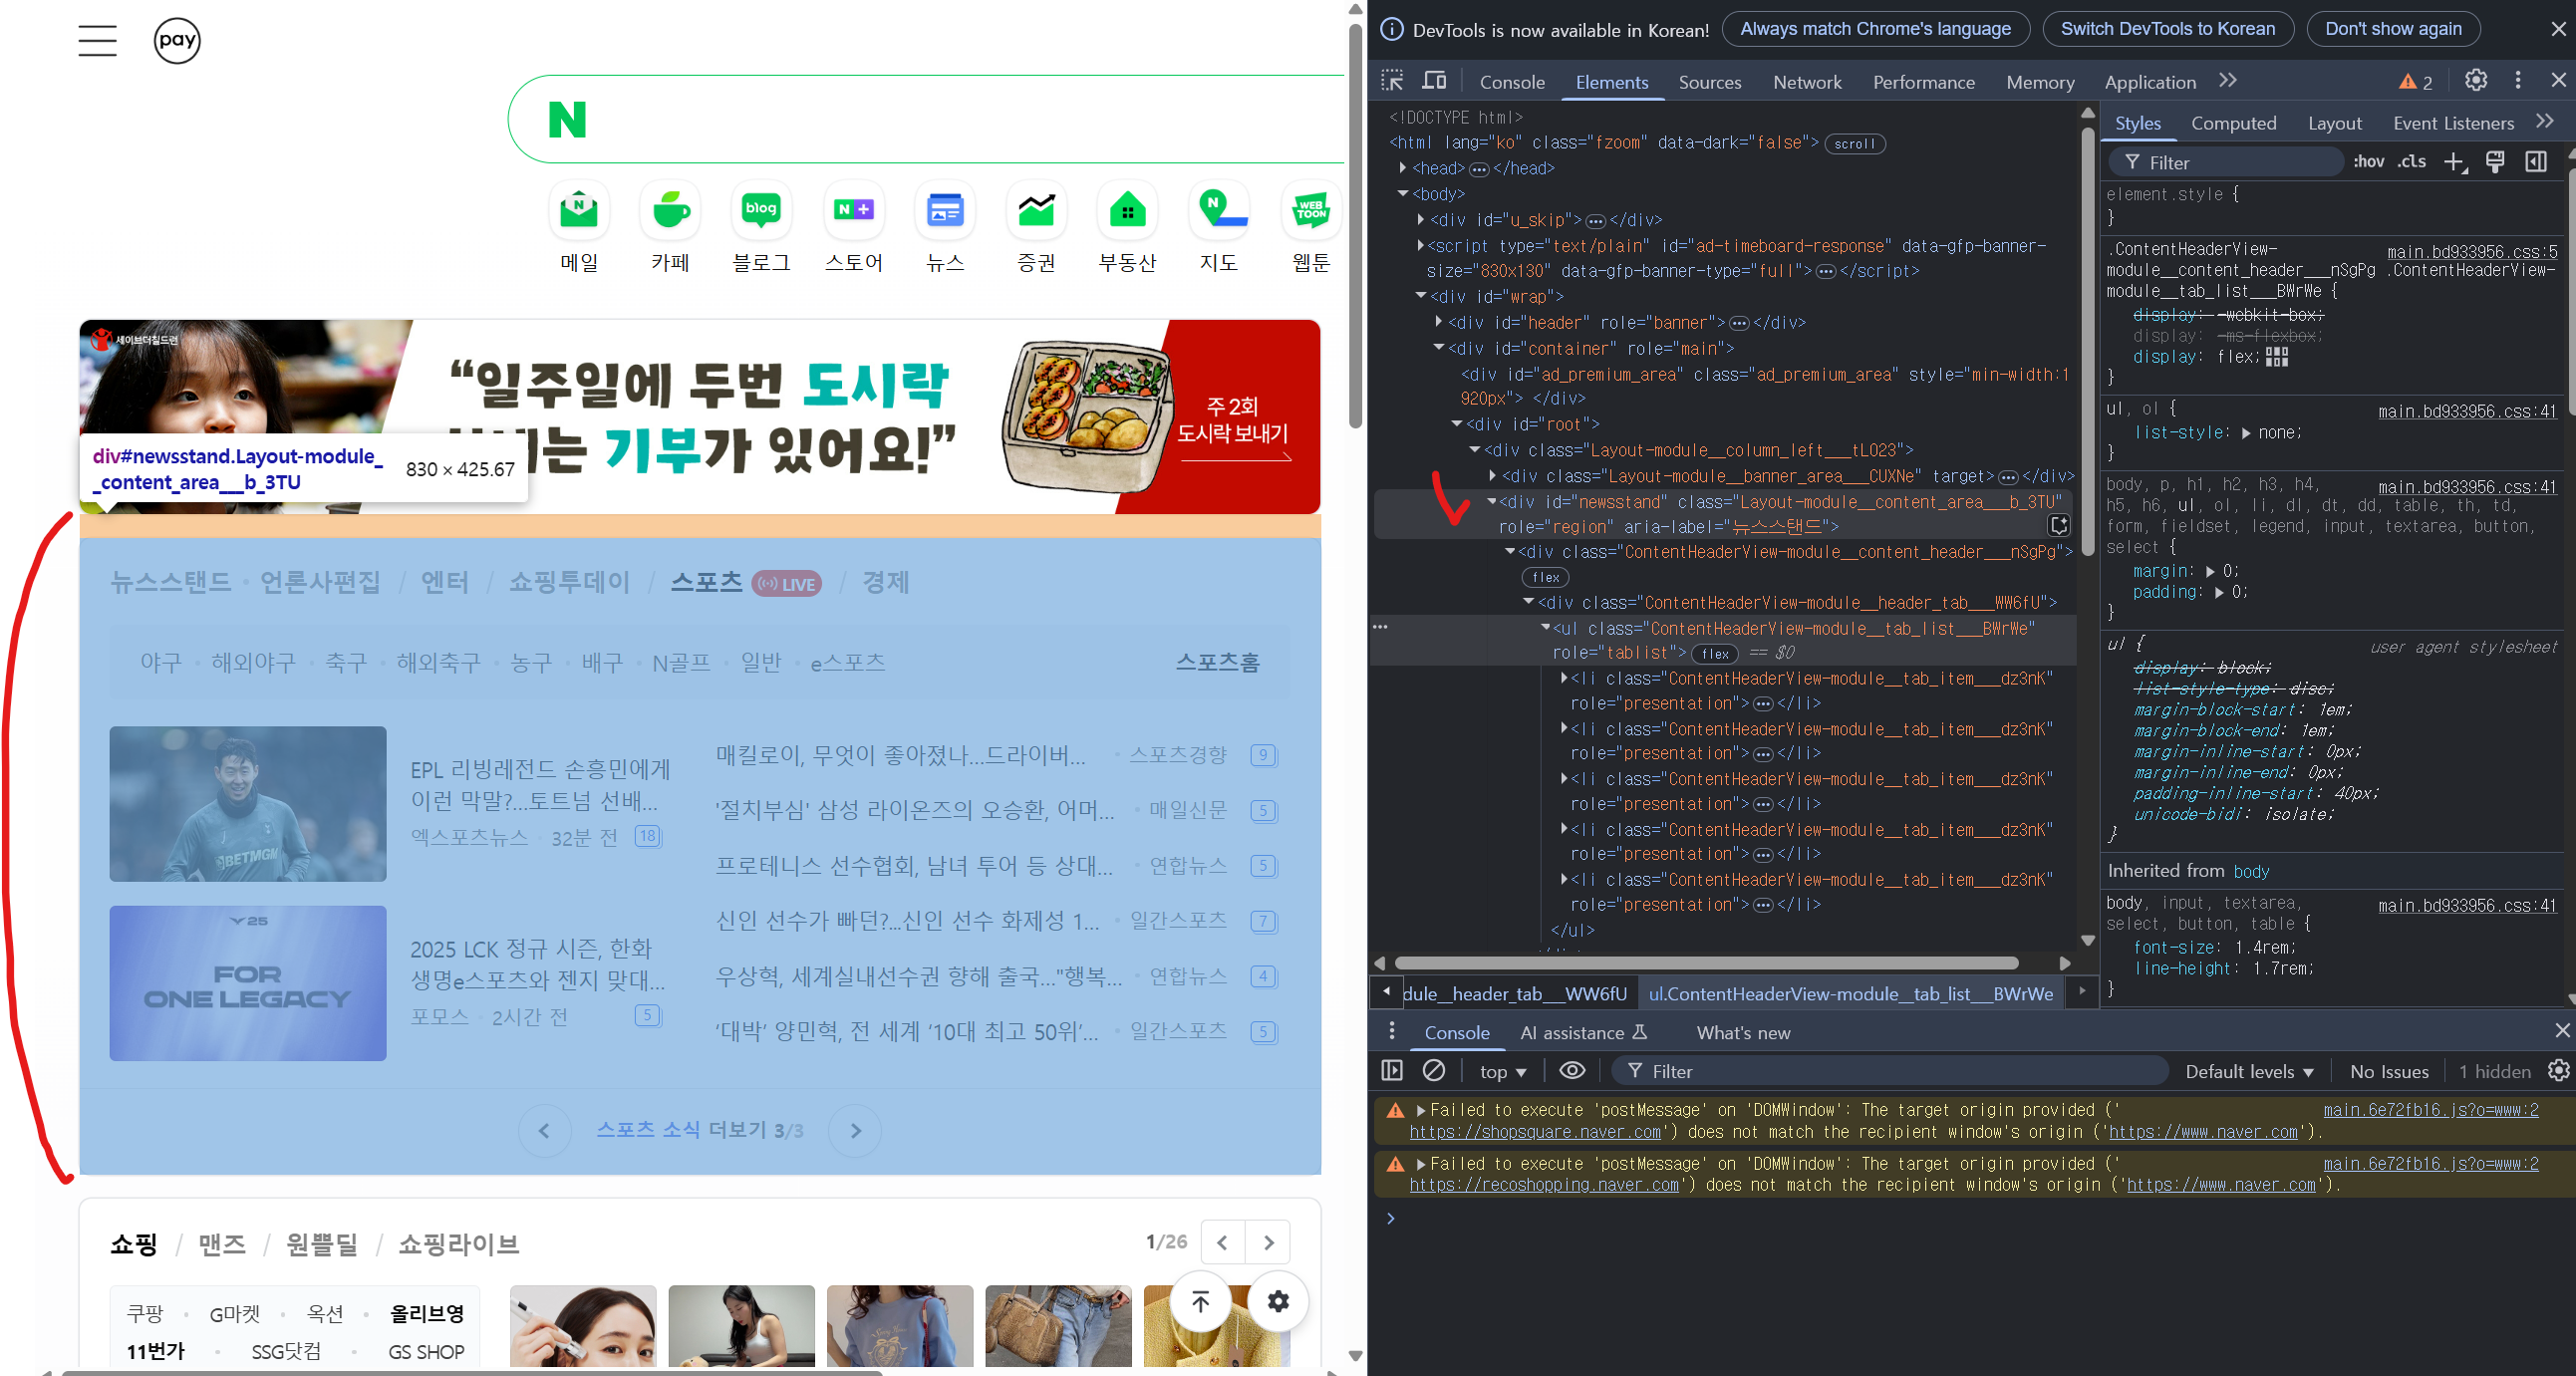Click Switch DevTools to Korean button
2576x1376 pixels.
[x=2167, y=29]
